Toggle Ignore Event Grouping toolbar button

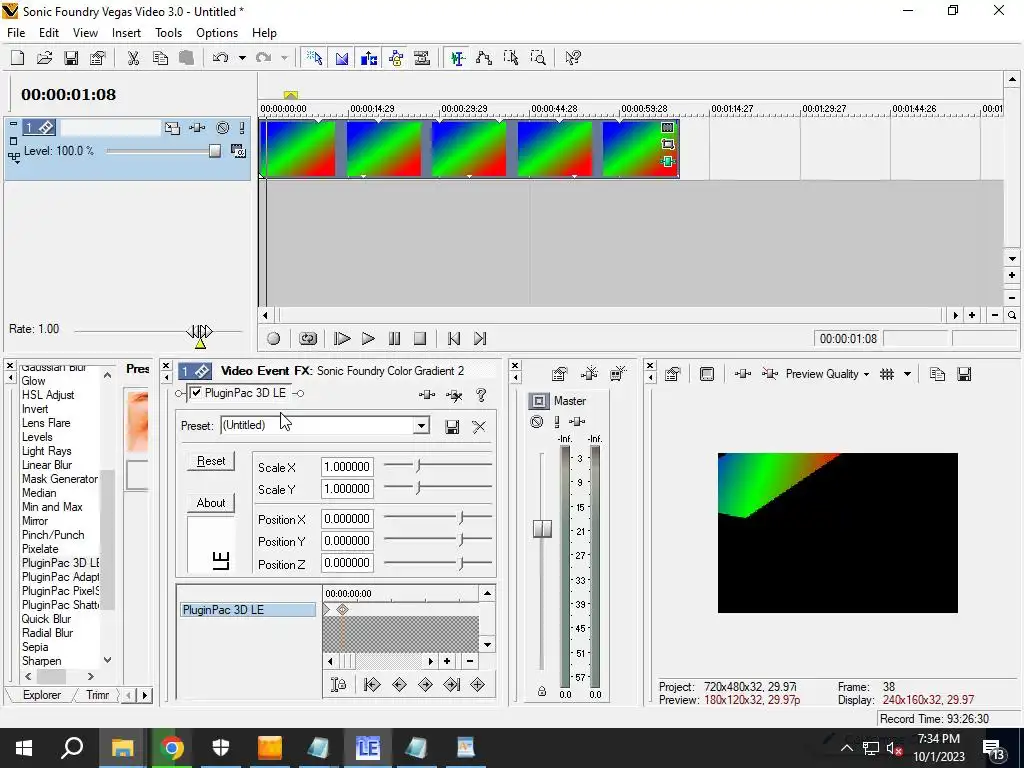coord(423,58)
